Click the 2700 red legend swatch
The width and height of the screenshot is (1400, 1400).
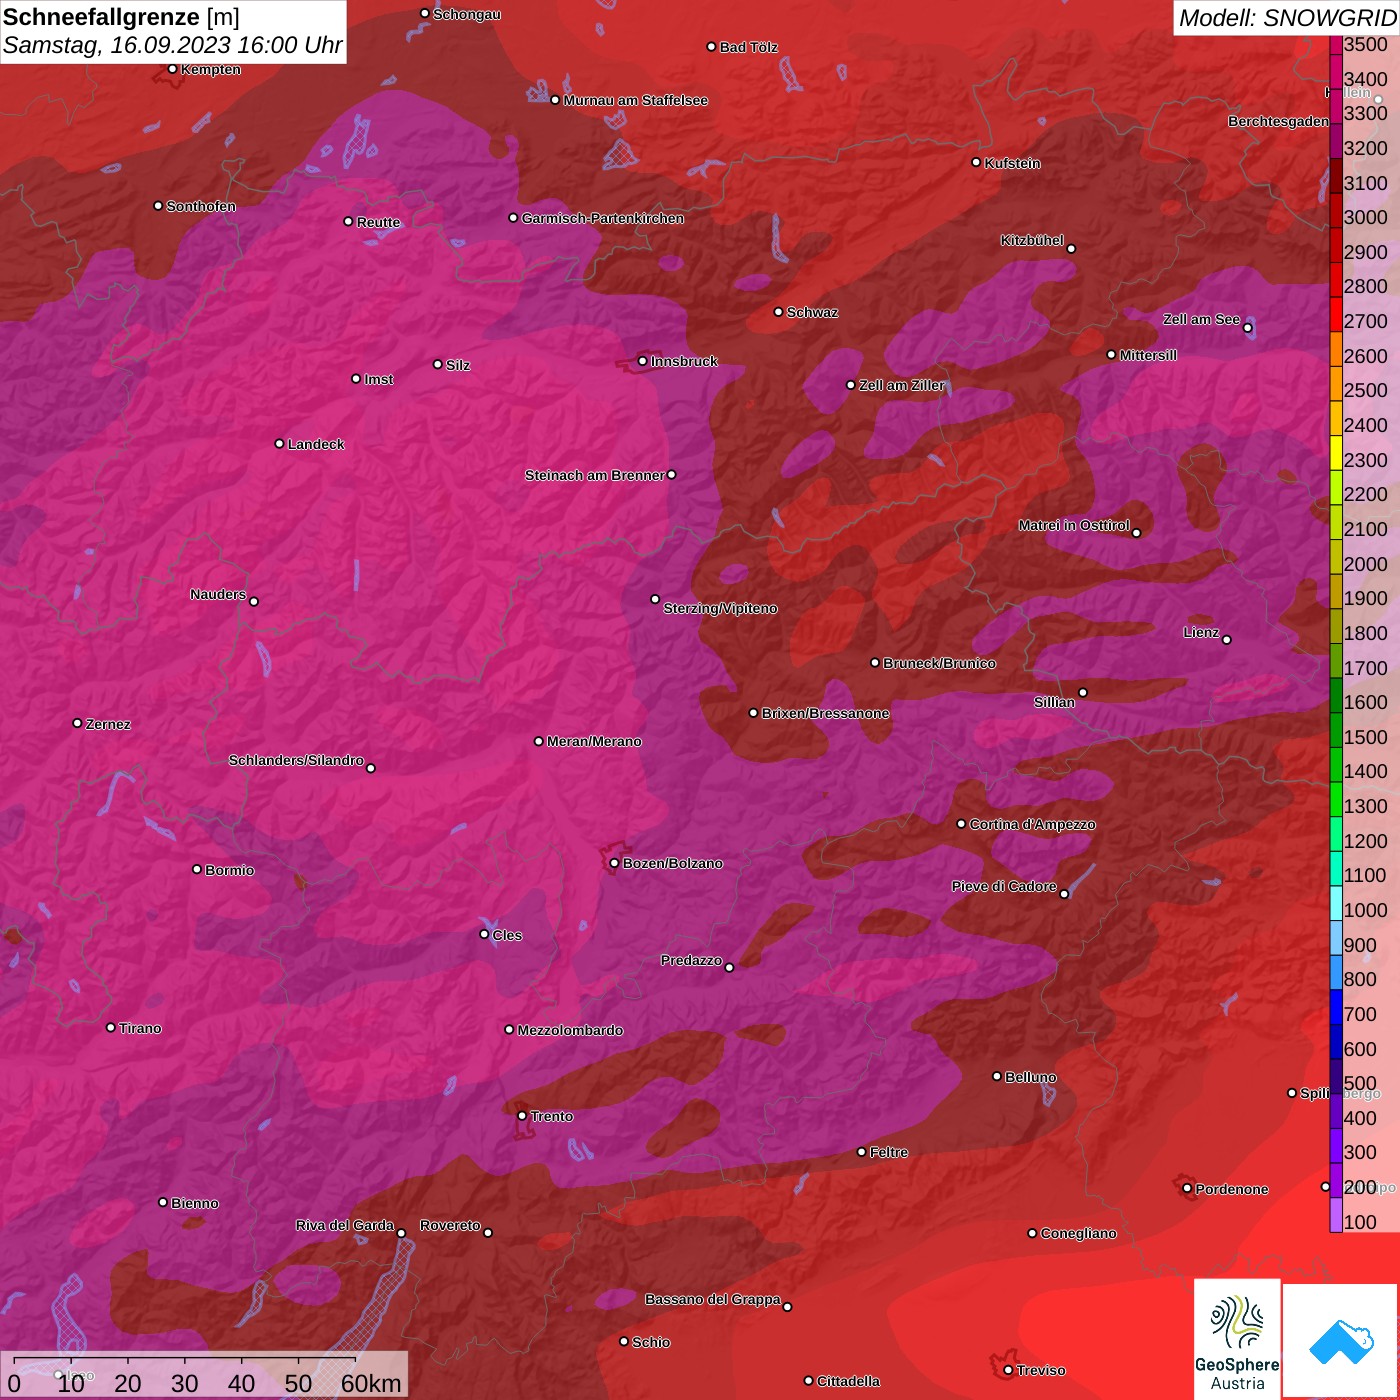(1335, 315)
